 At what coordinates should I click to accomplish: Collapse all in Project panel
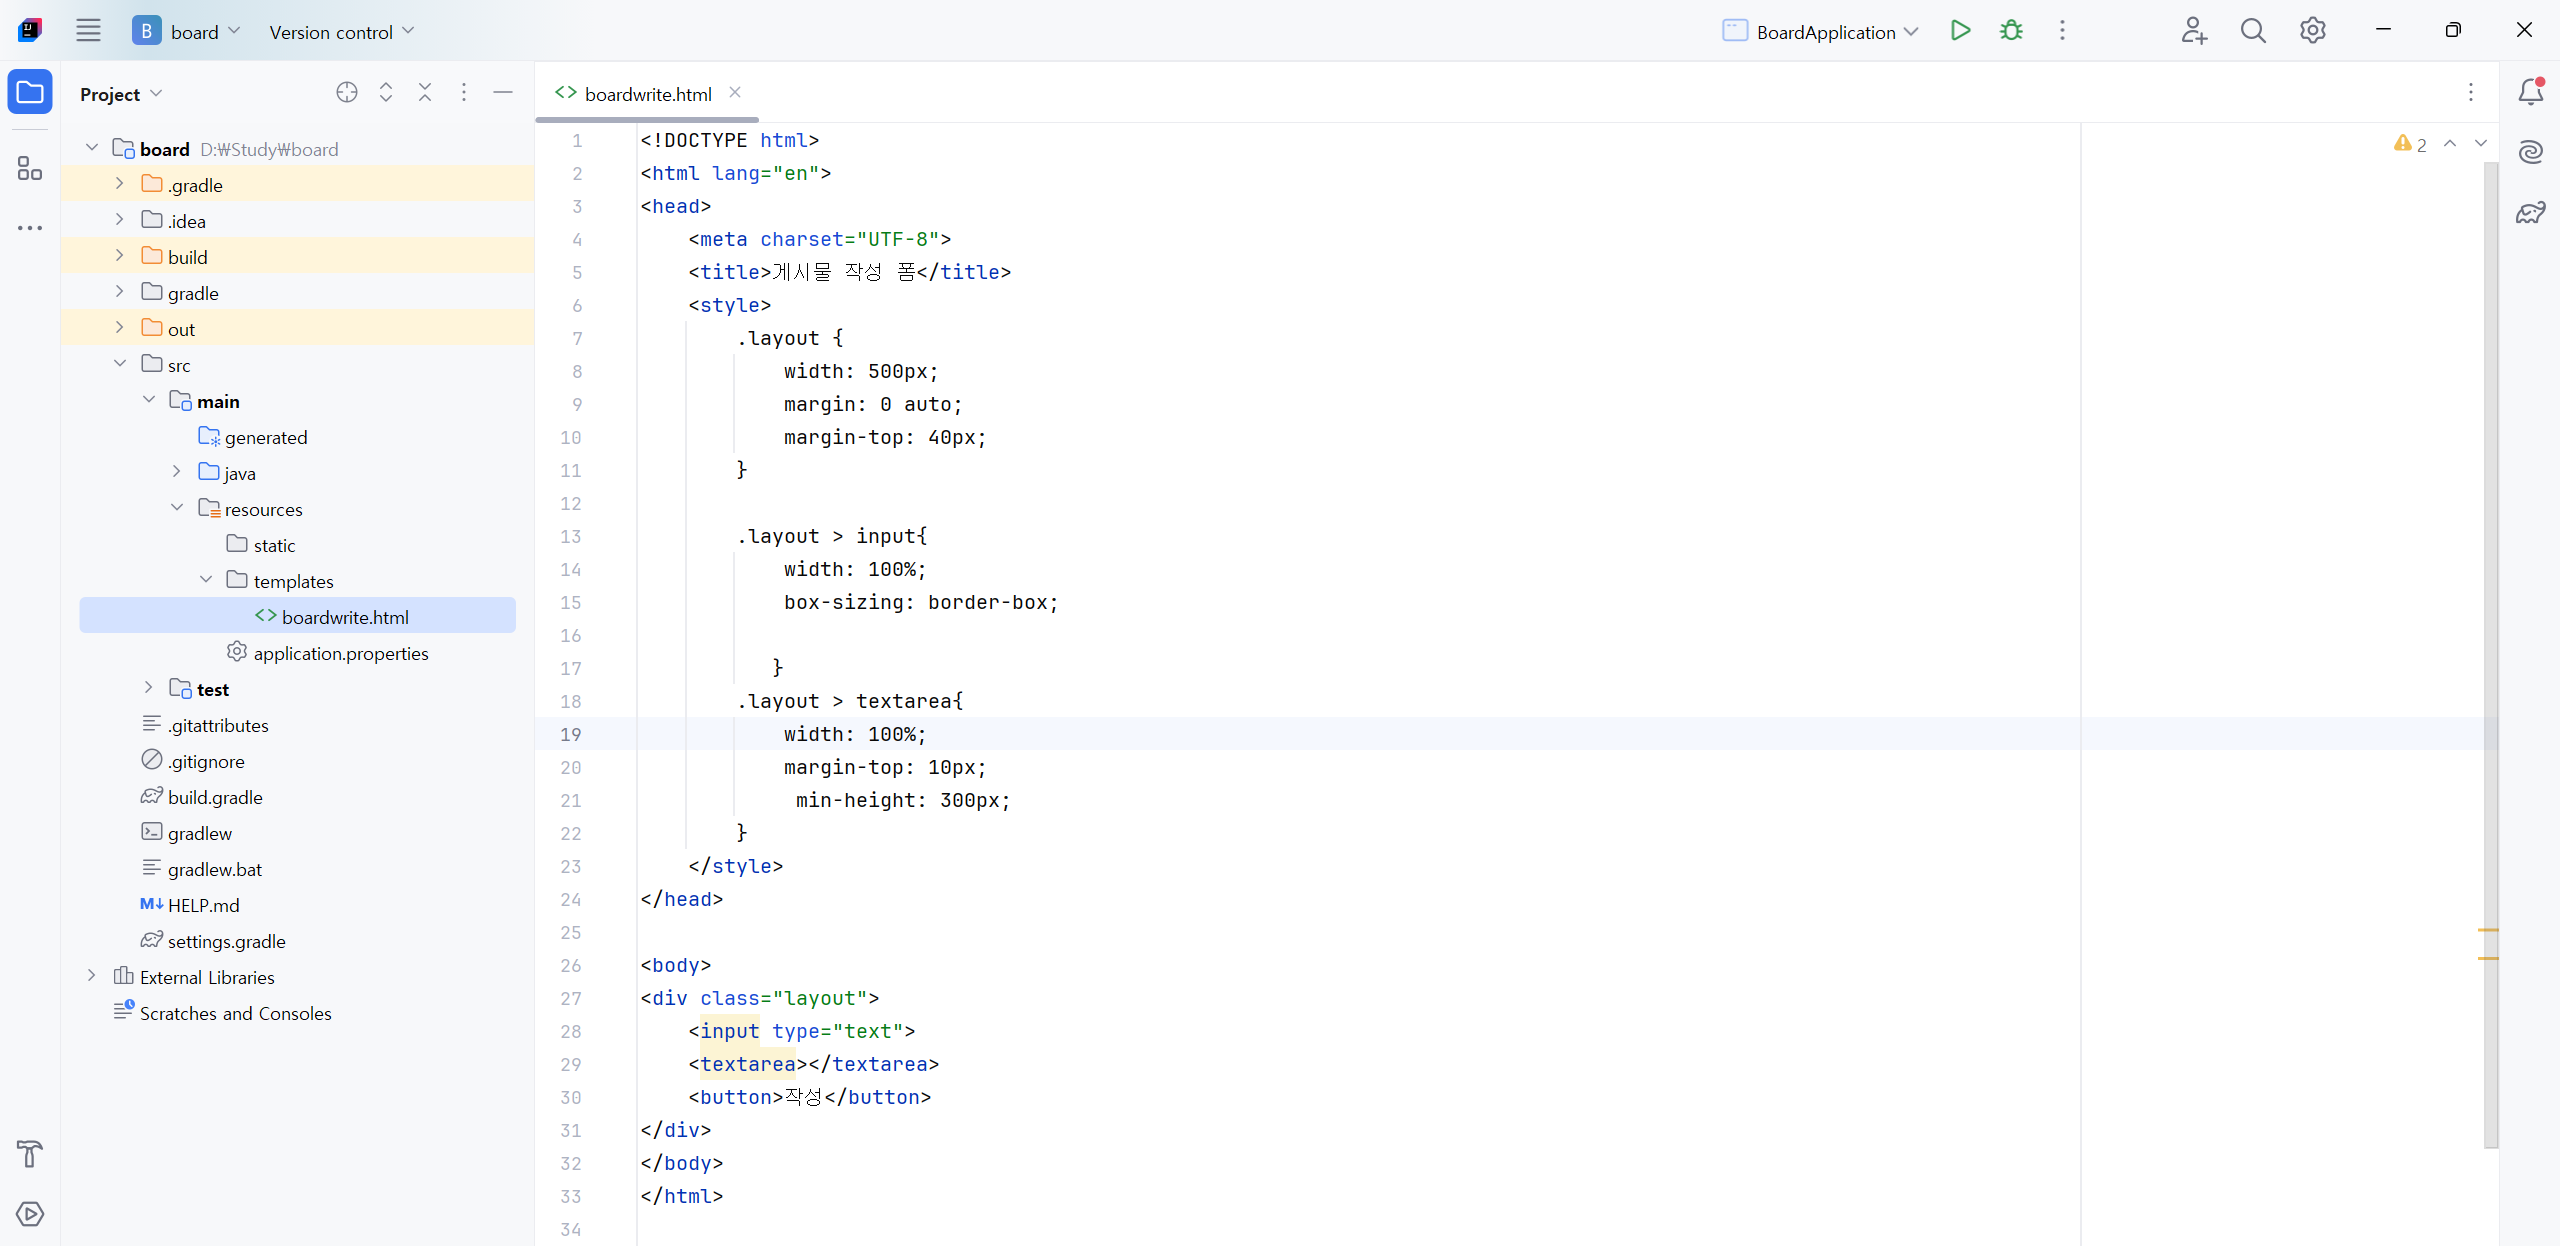coord(425,93)
